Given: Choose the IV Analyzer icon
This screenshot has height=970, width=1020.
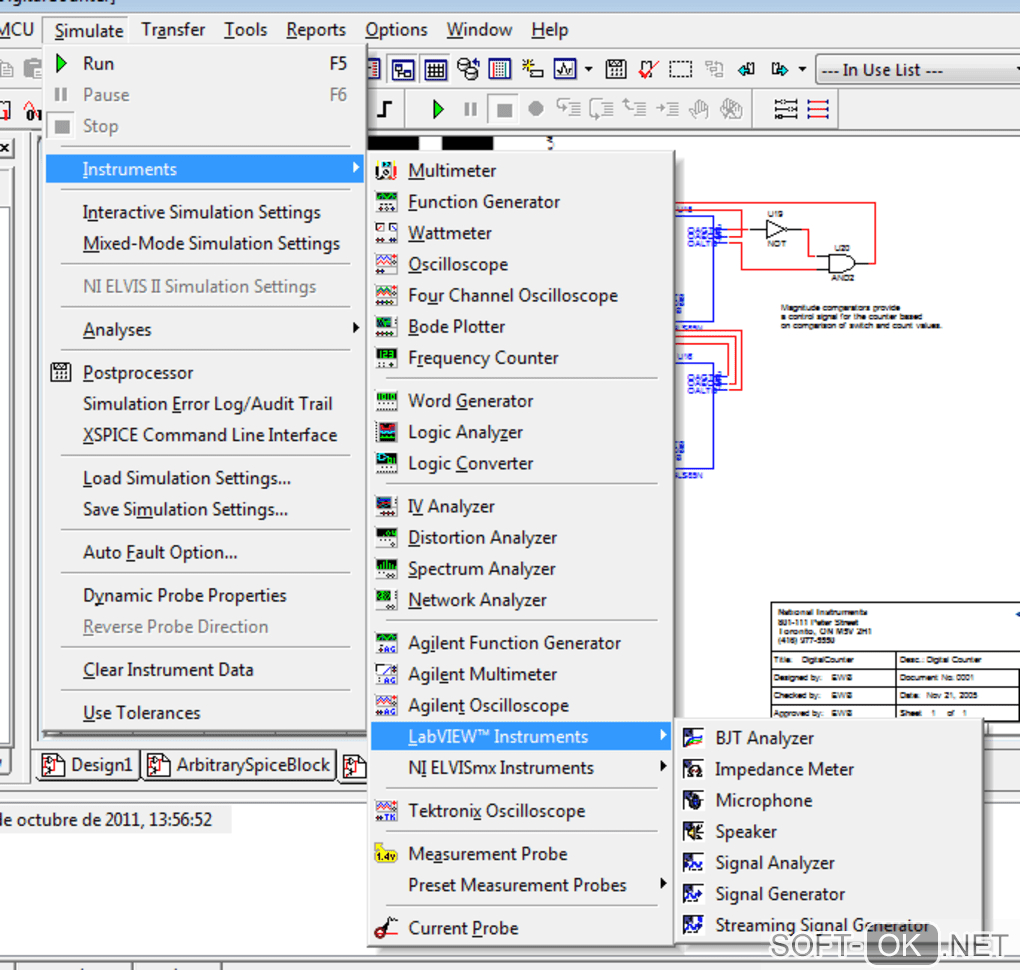Looking at the screenshot, I should [386, 507].
